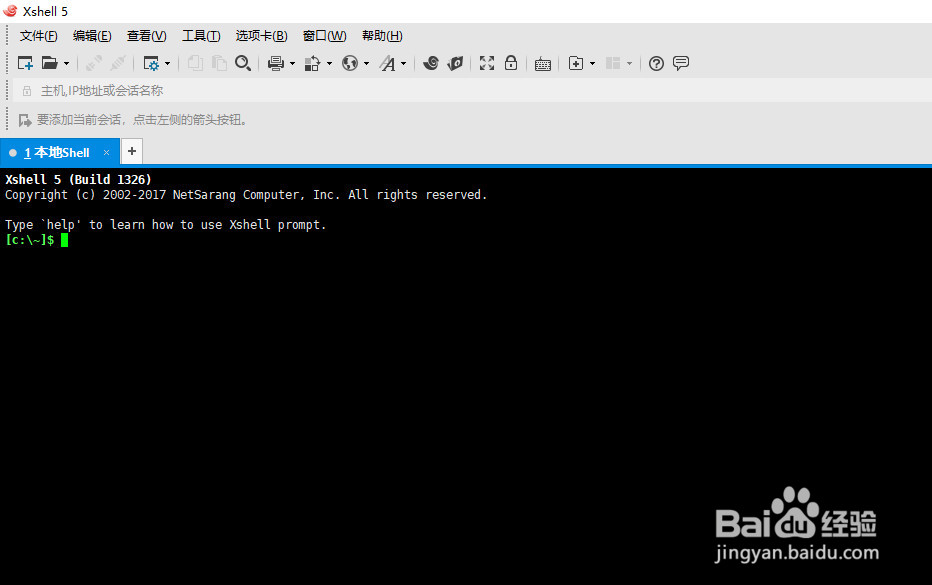Open the 工具(T) menu

[x=201, y=36]
